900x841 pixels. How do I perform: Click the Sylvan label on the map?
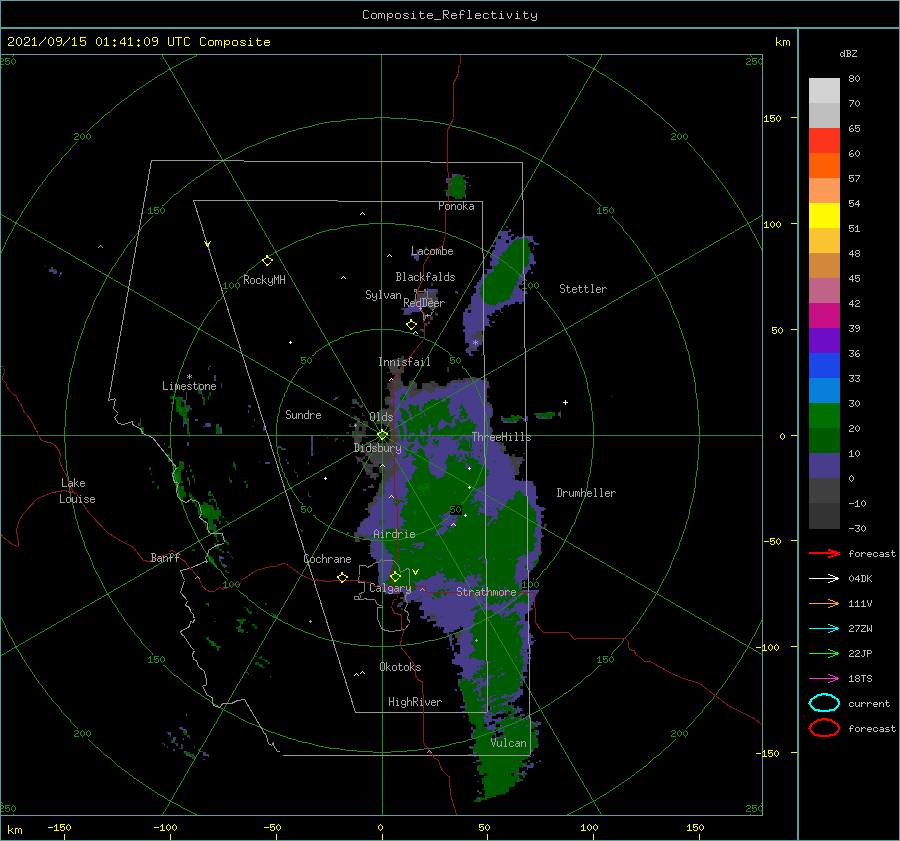(383, 295)
